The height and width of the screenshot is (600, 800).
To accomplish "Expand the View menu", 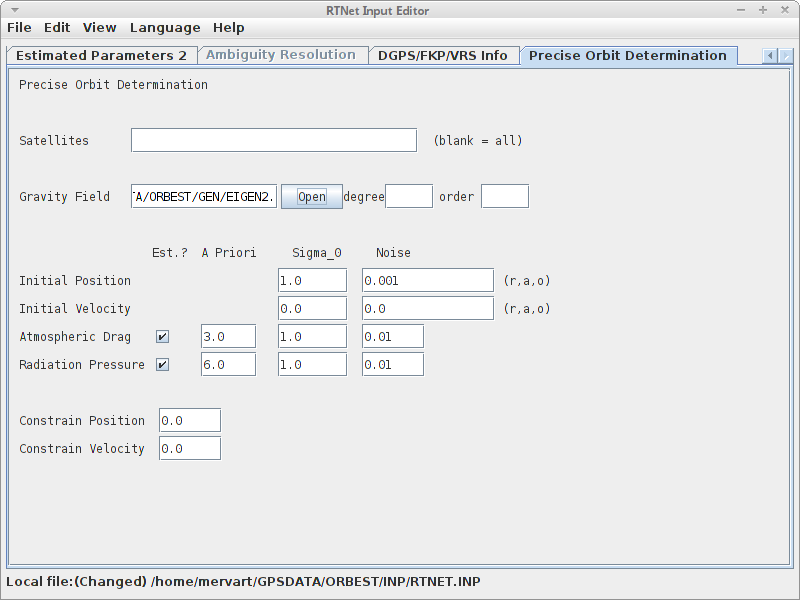I will click(x=99, y=28).
